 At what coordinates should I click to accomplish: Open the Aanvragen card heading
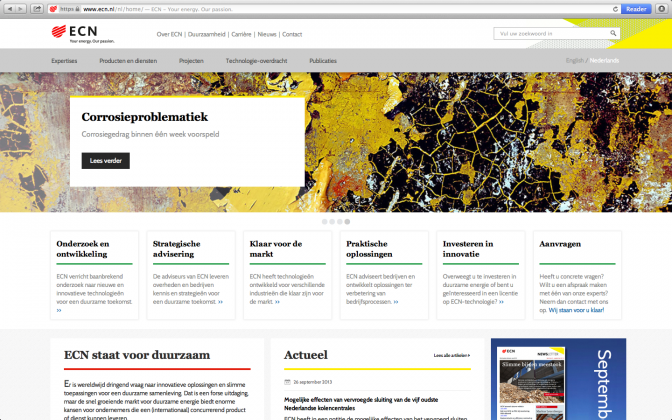tap(560, 244)
